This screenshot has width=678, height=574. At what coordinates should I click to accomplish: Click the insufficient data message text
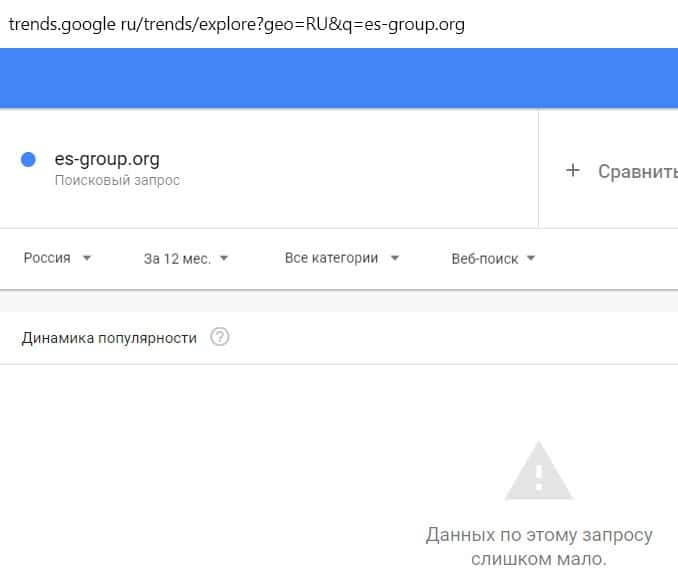tap(539, 546)
